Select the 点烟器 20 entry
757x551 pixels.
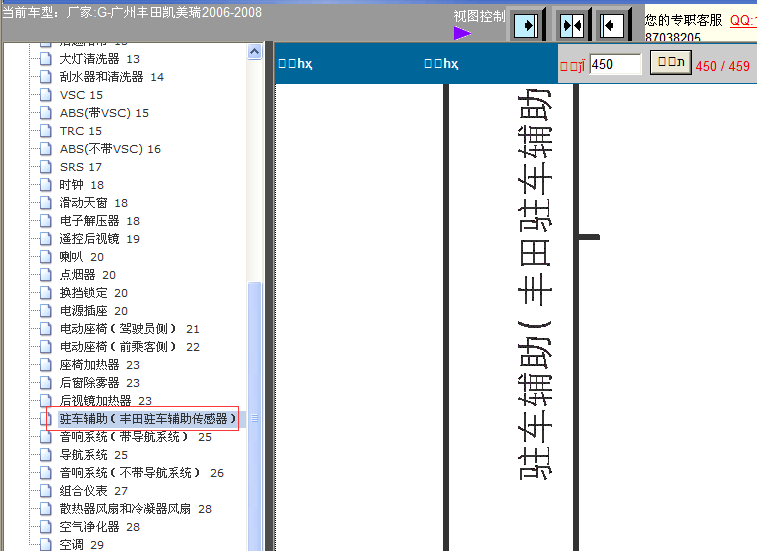click(87, 275)
